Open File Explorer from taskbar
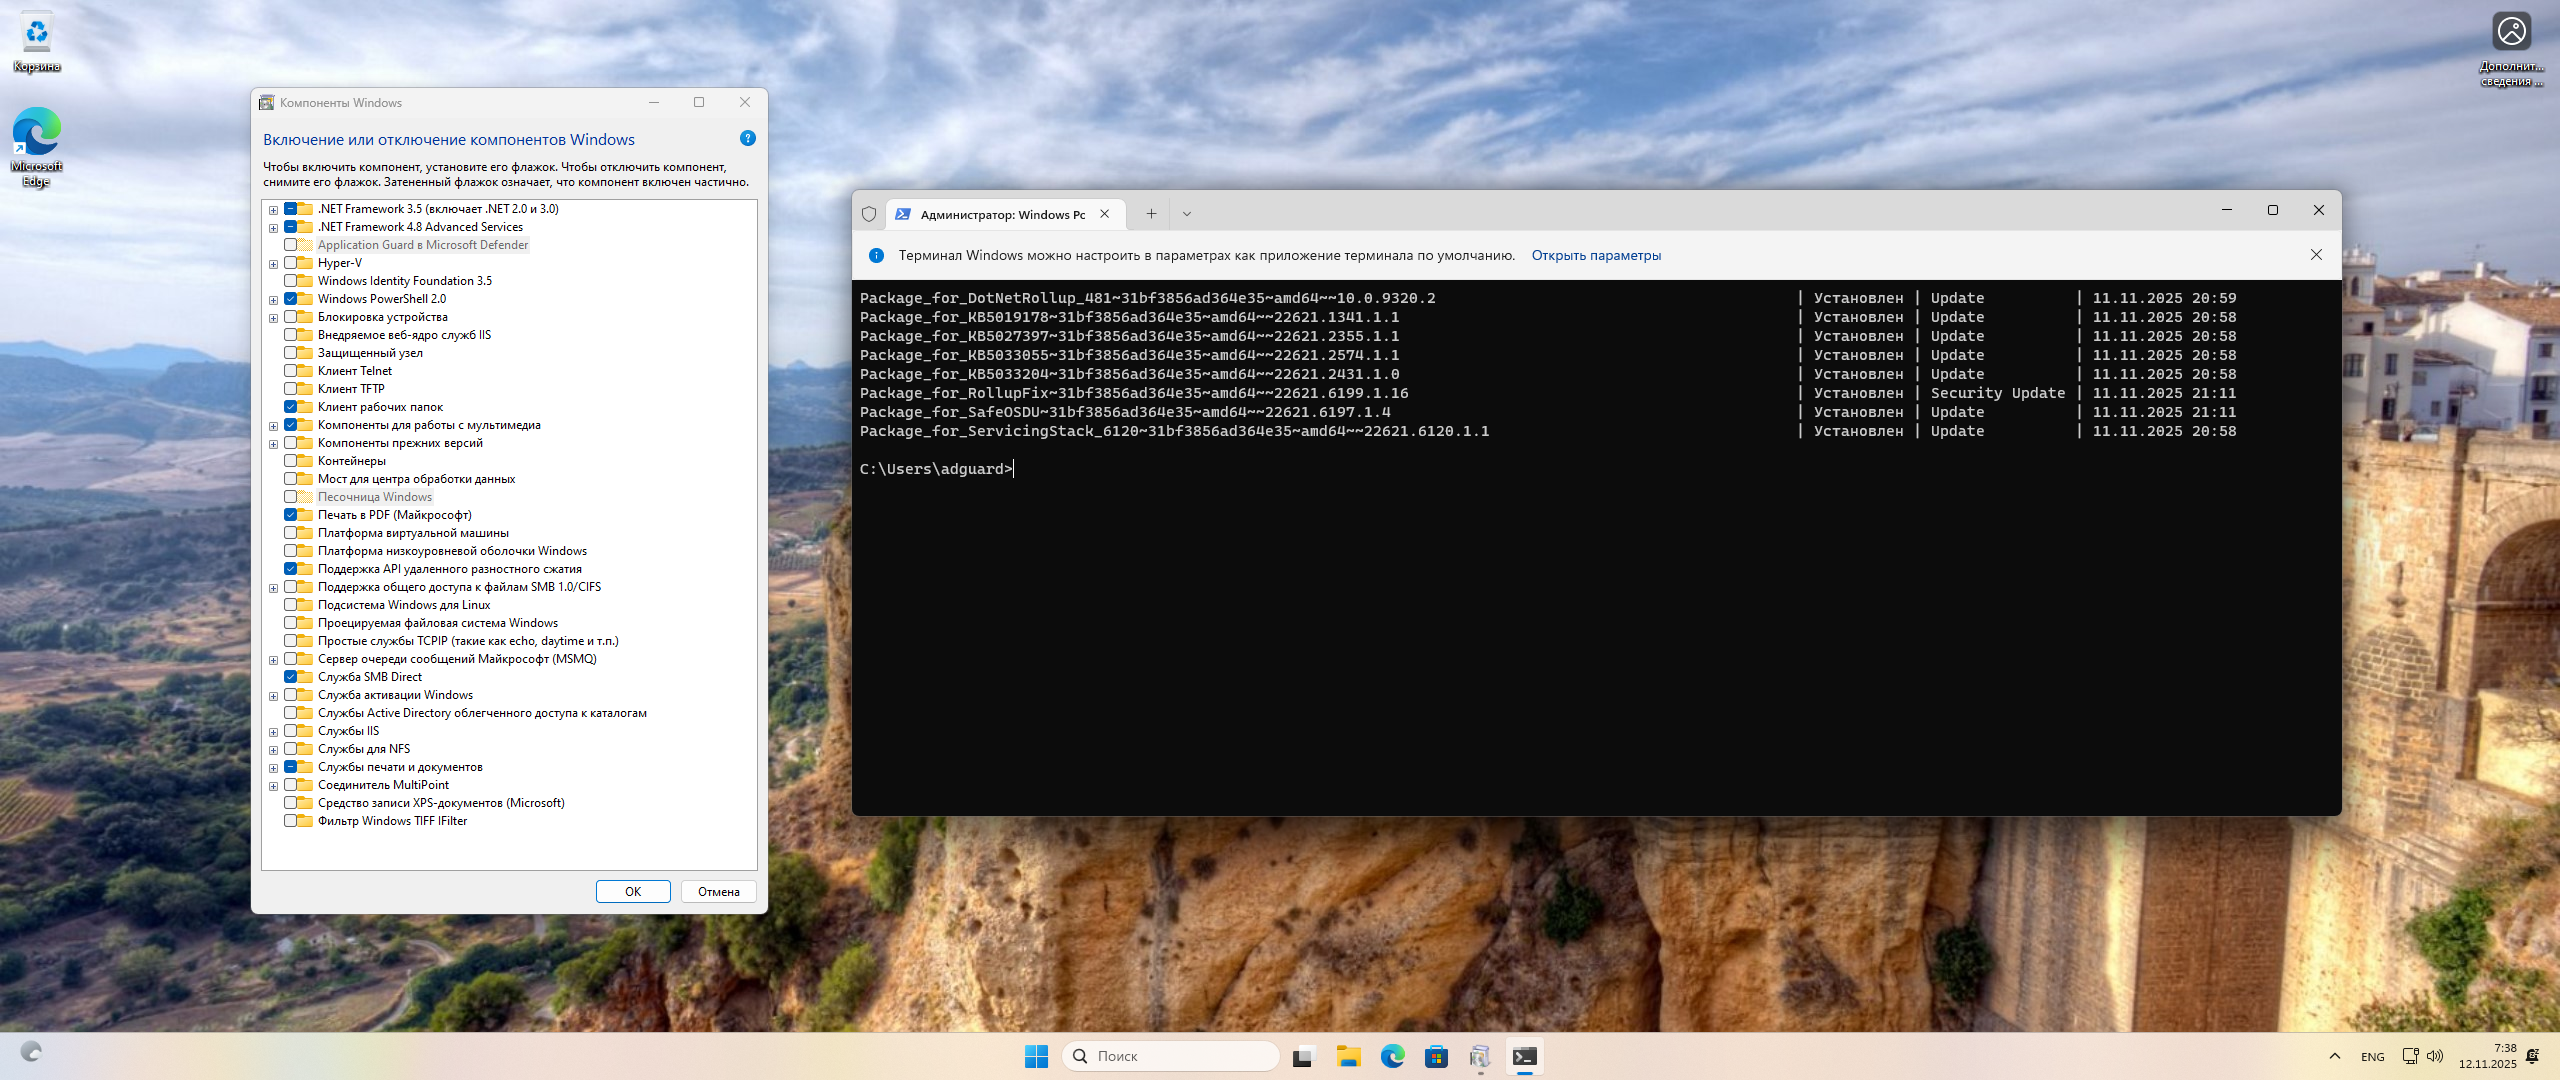Screen dimensions: 2560x1080 click(1348, 1056)
